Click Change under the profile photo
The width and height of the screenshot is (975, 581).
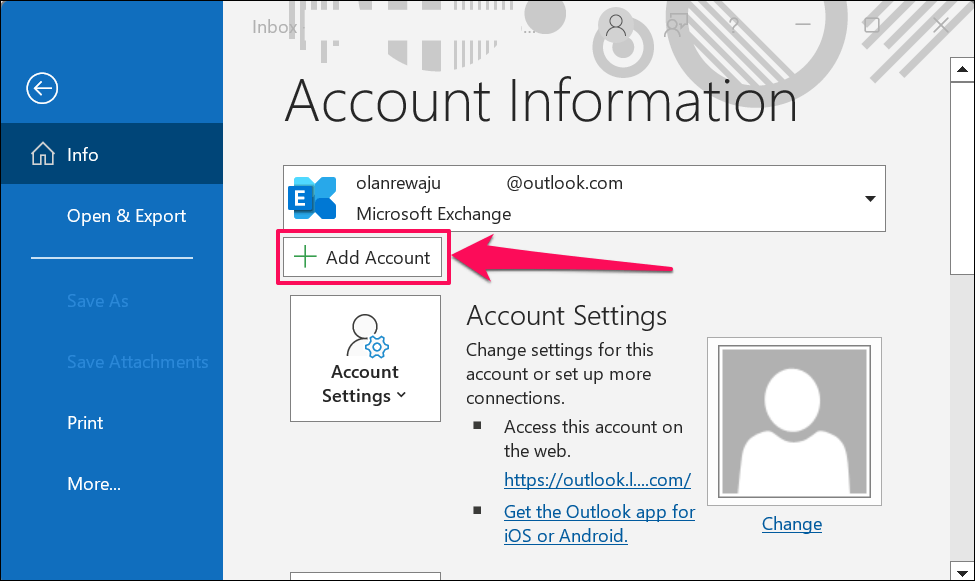[792, 524]
